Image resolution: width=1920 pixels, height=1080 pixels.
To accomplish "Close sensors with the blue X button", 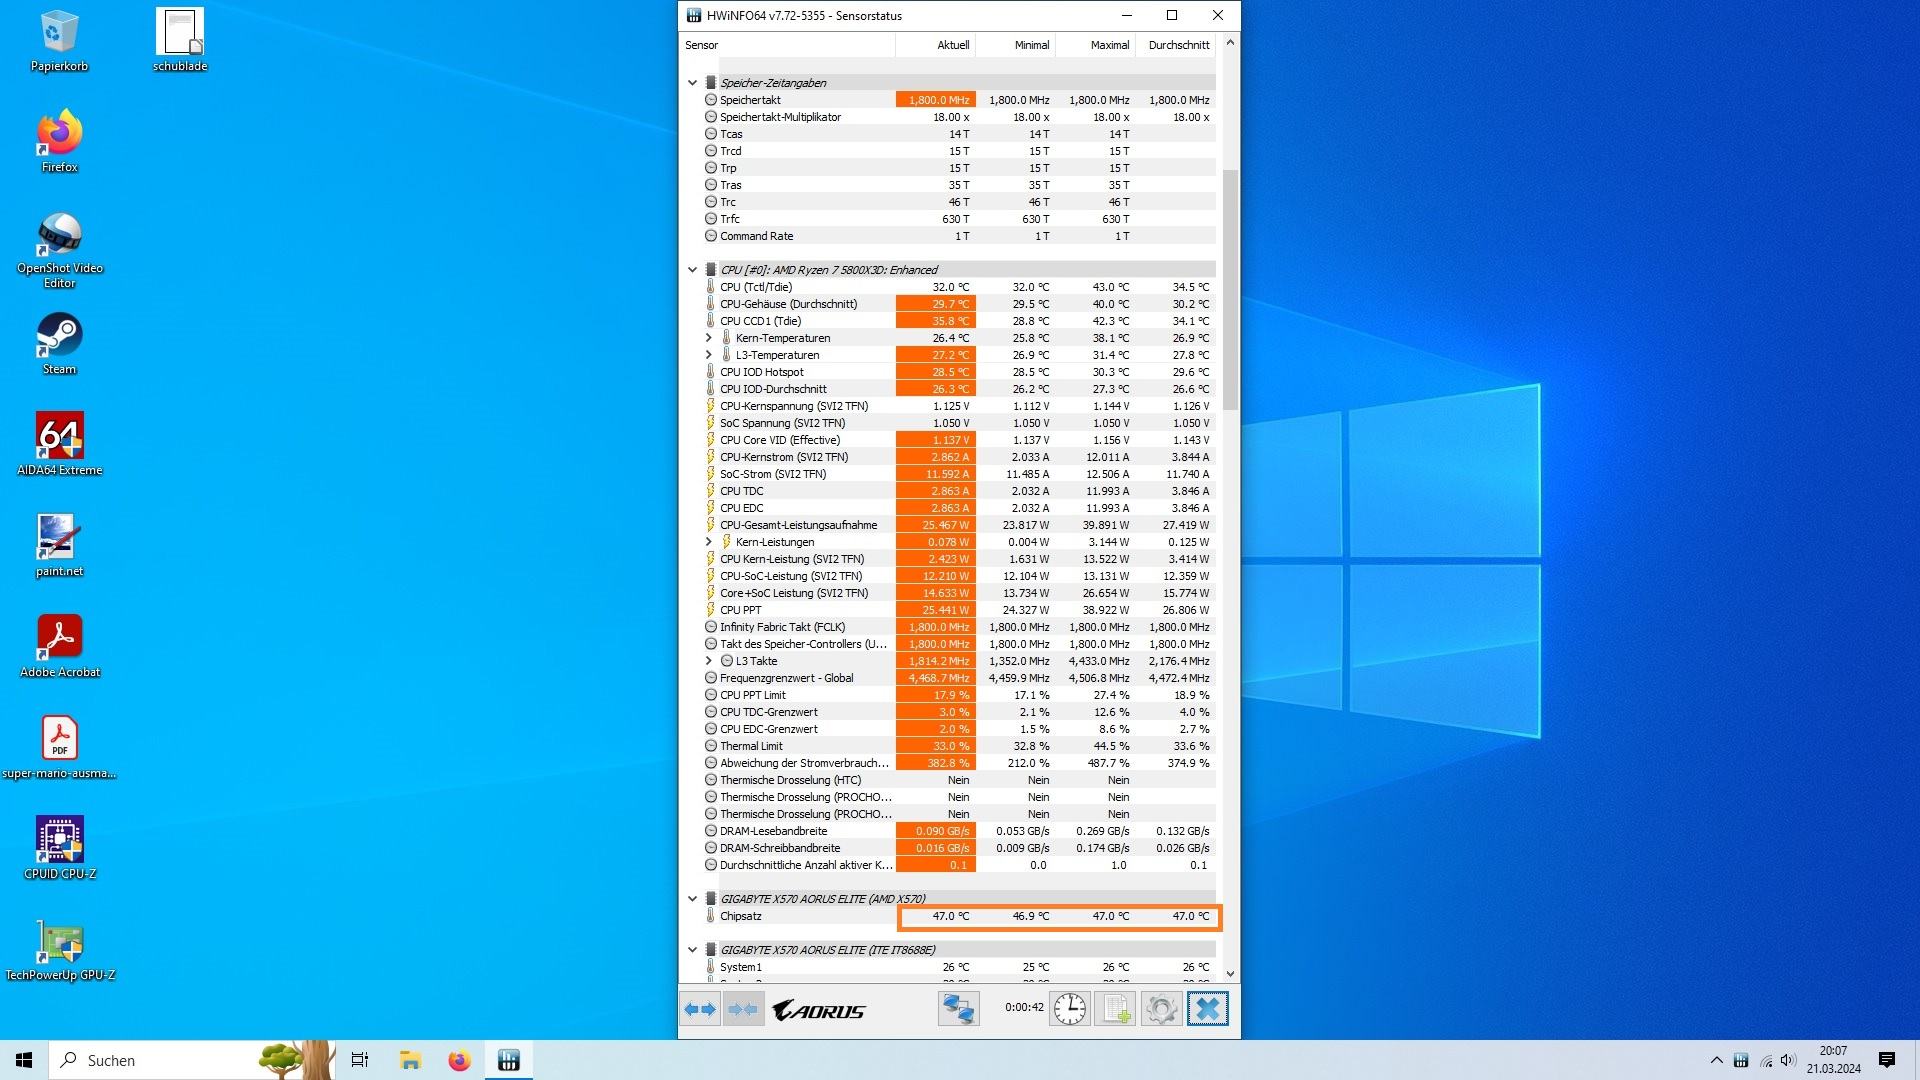I will (1207, 1009).
